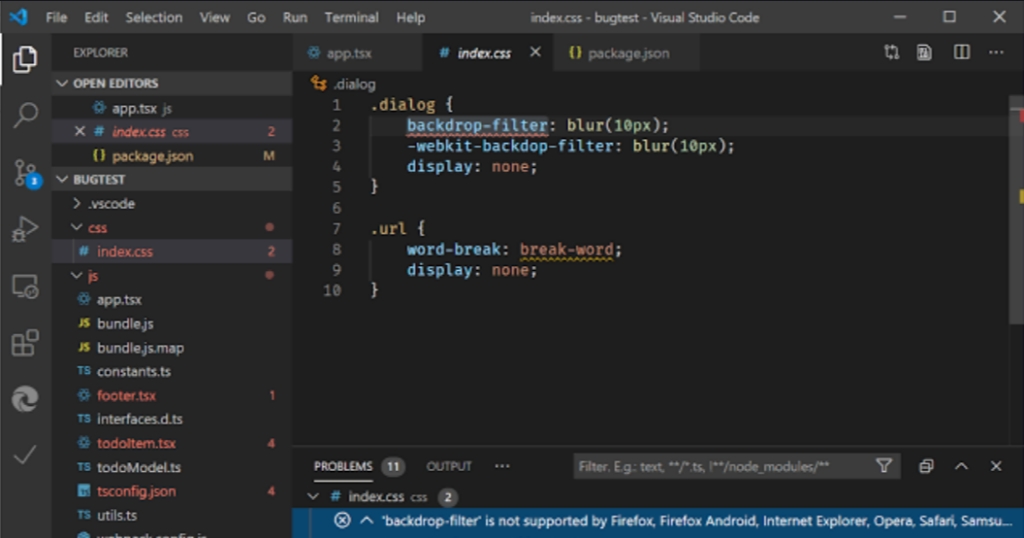The height and width of the screenshot is (538, 1024).
Task: Open app.tsx from Open Editors list
Action: pyautogui.click(x=172, y=108)
